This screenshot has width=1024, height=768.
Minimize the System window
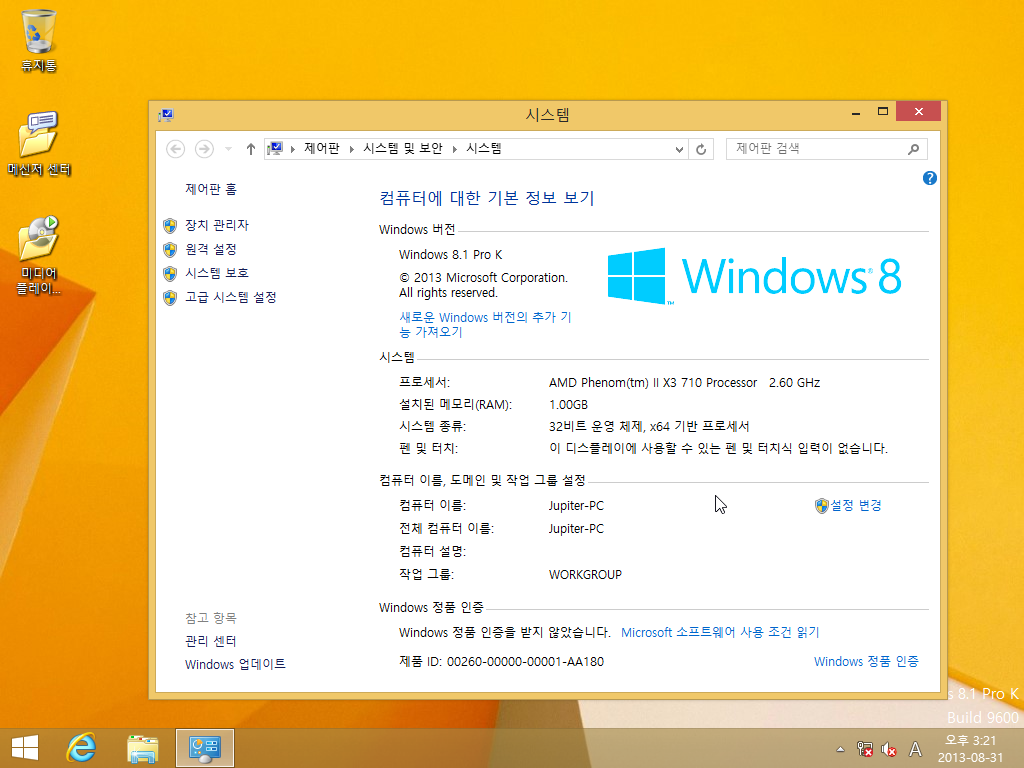click(856, 112)
